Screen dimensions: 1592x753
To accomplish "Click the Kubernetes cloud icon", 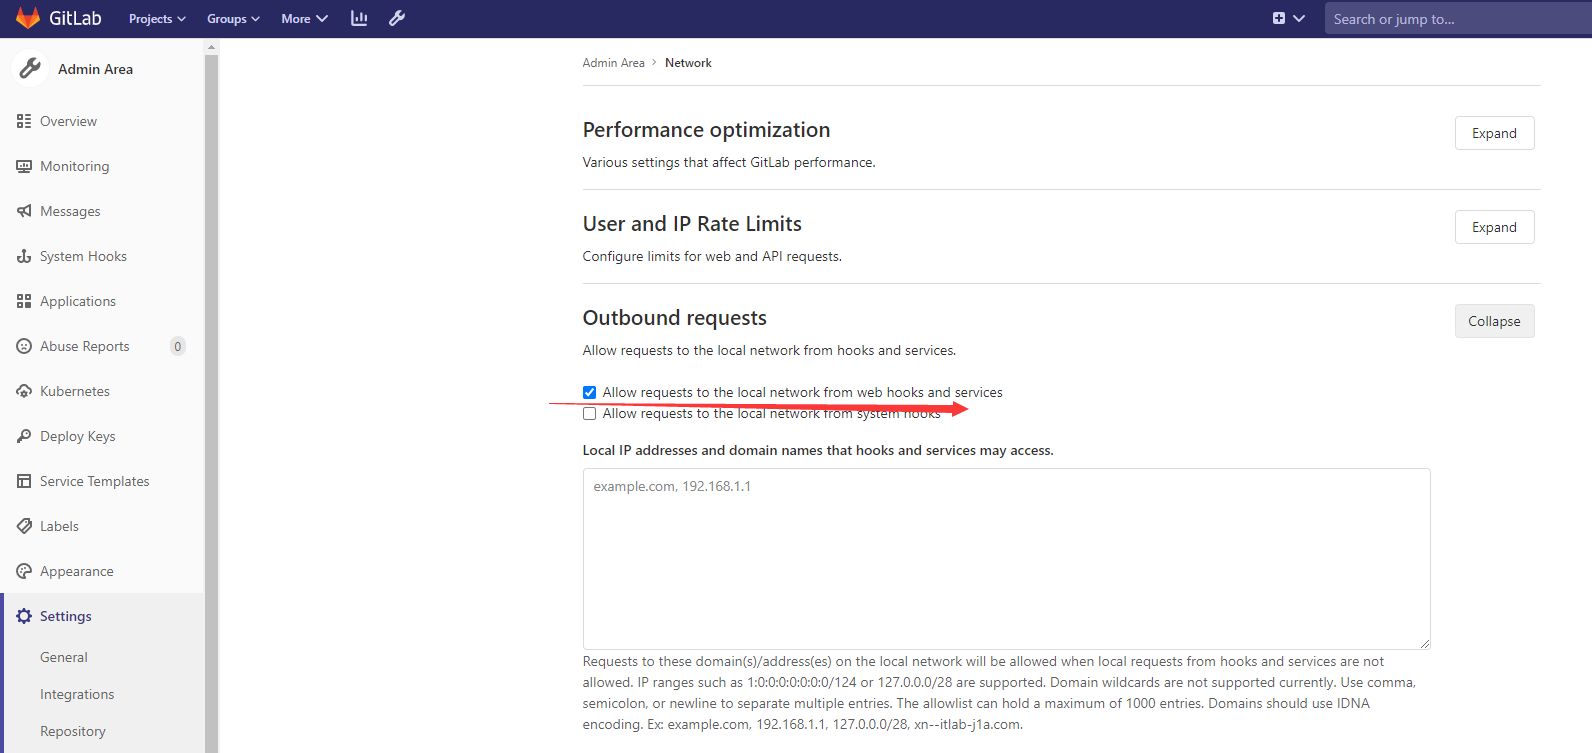I will [x=24, y=391].
